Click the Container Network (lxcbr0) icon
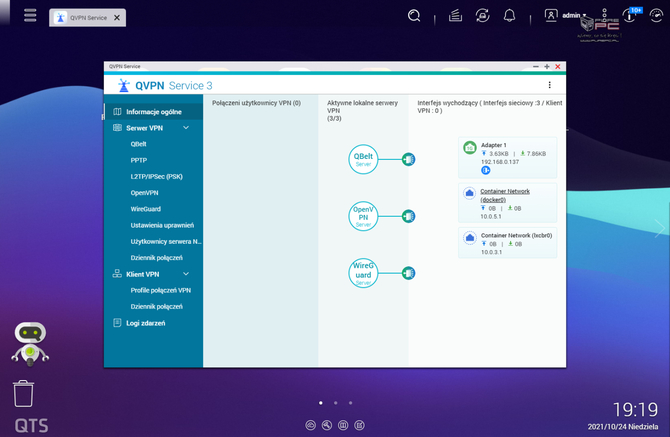The height and width of the screenshot is (437, 670). tap(470, 238)
